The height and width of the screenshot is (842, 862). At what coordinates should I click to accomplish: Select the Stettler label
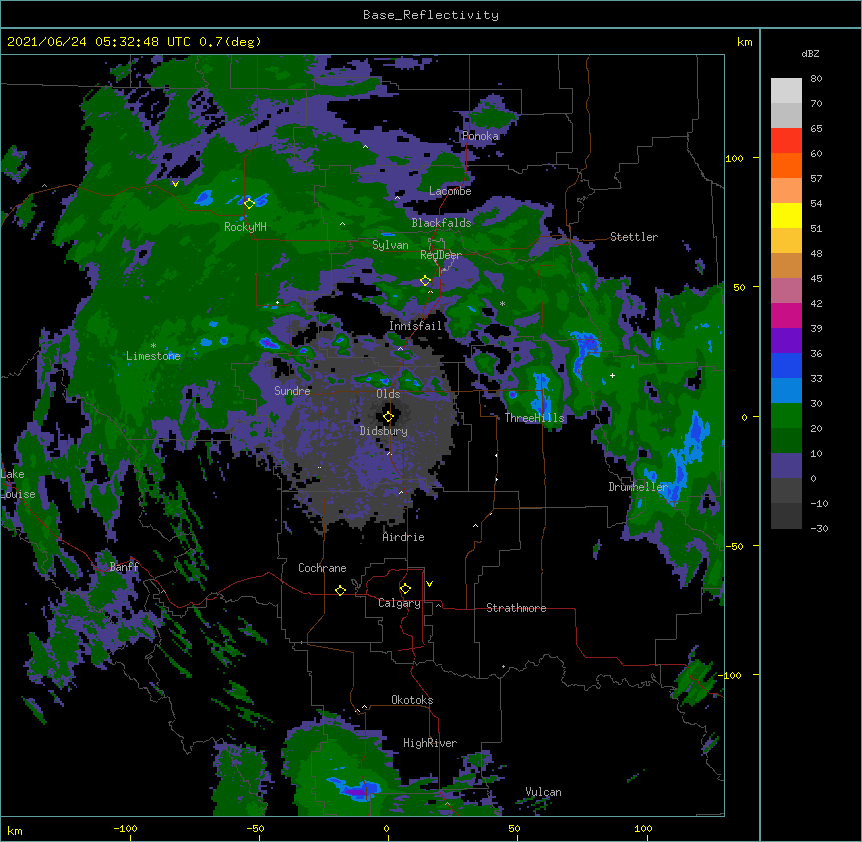634,237
